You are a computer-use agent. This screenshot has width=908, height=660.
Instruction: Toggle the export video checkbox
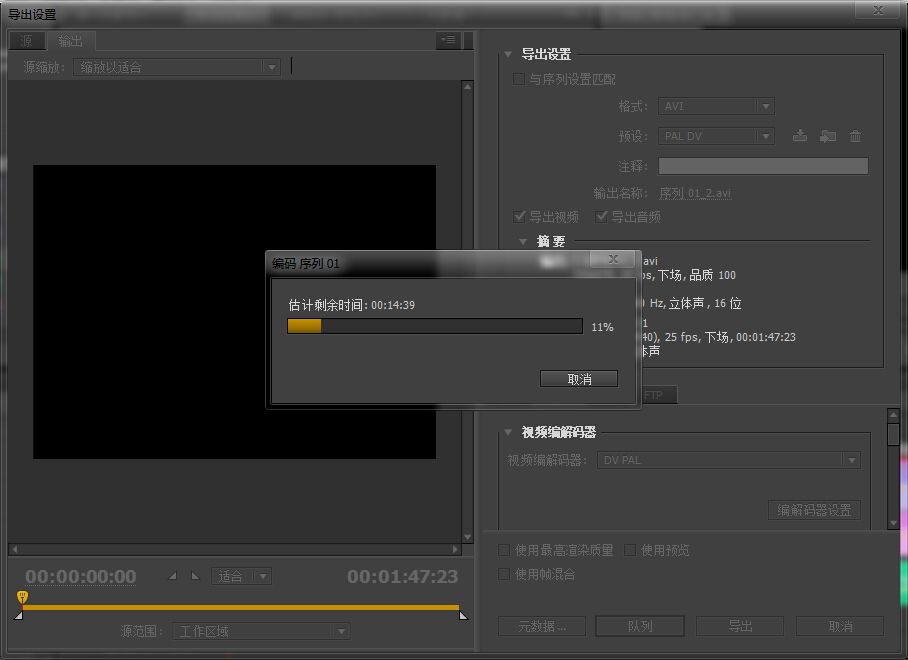519,217
